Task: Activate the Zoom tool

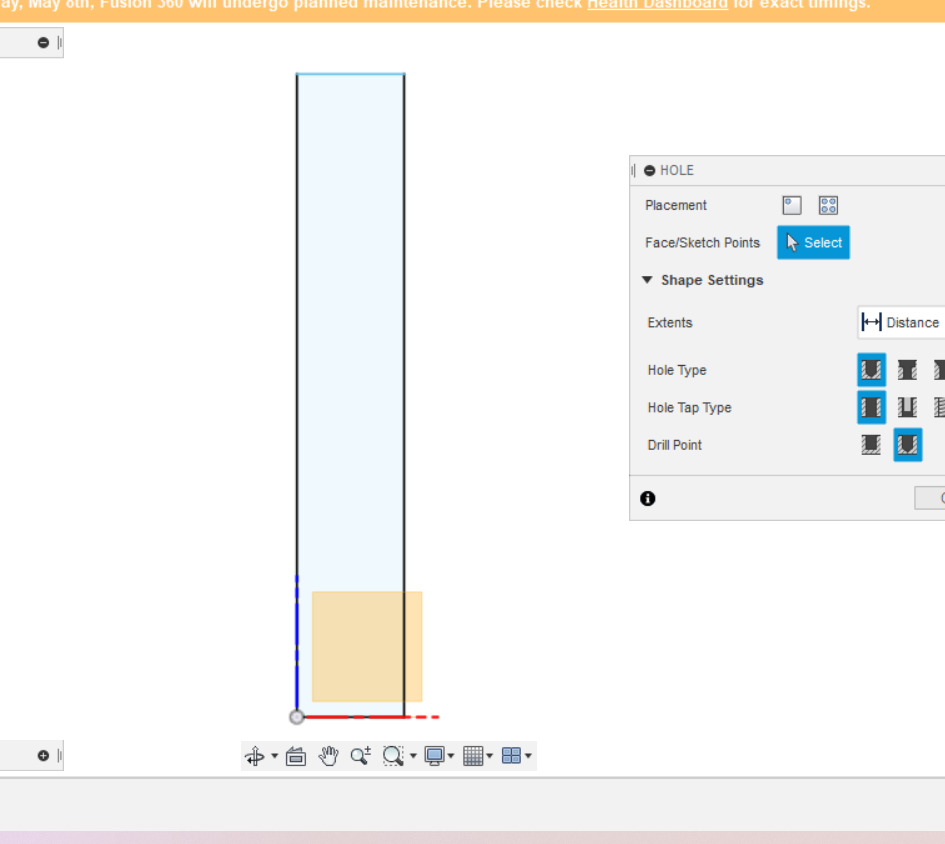Action: tap(361, 755)
